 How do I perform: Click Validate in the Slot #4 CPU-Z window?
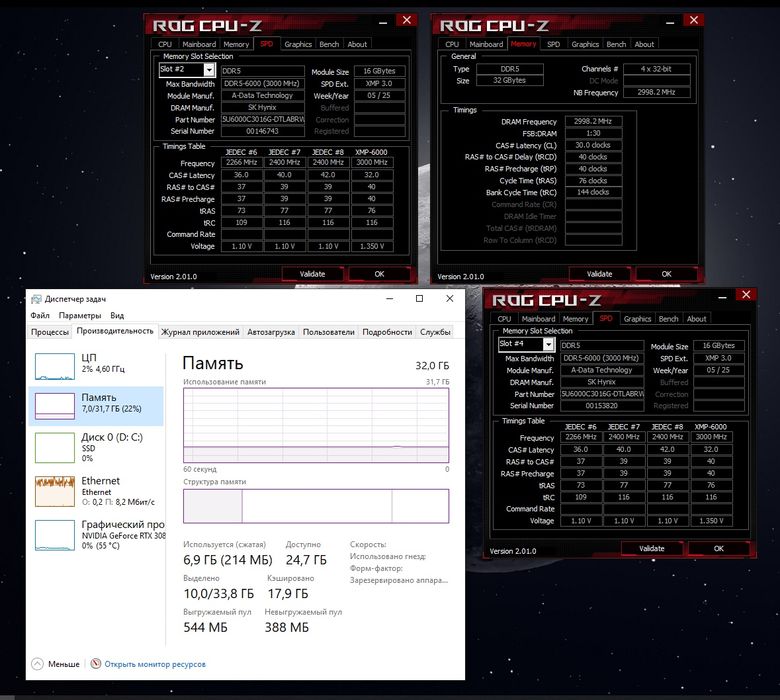click(652, 548)
